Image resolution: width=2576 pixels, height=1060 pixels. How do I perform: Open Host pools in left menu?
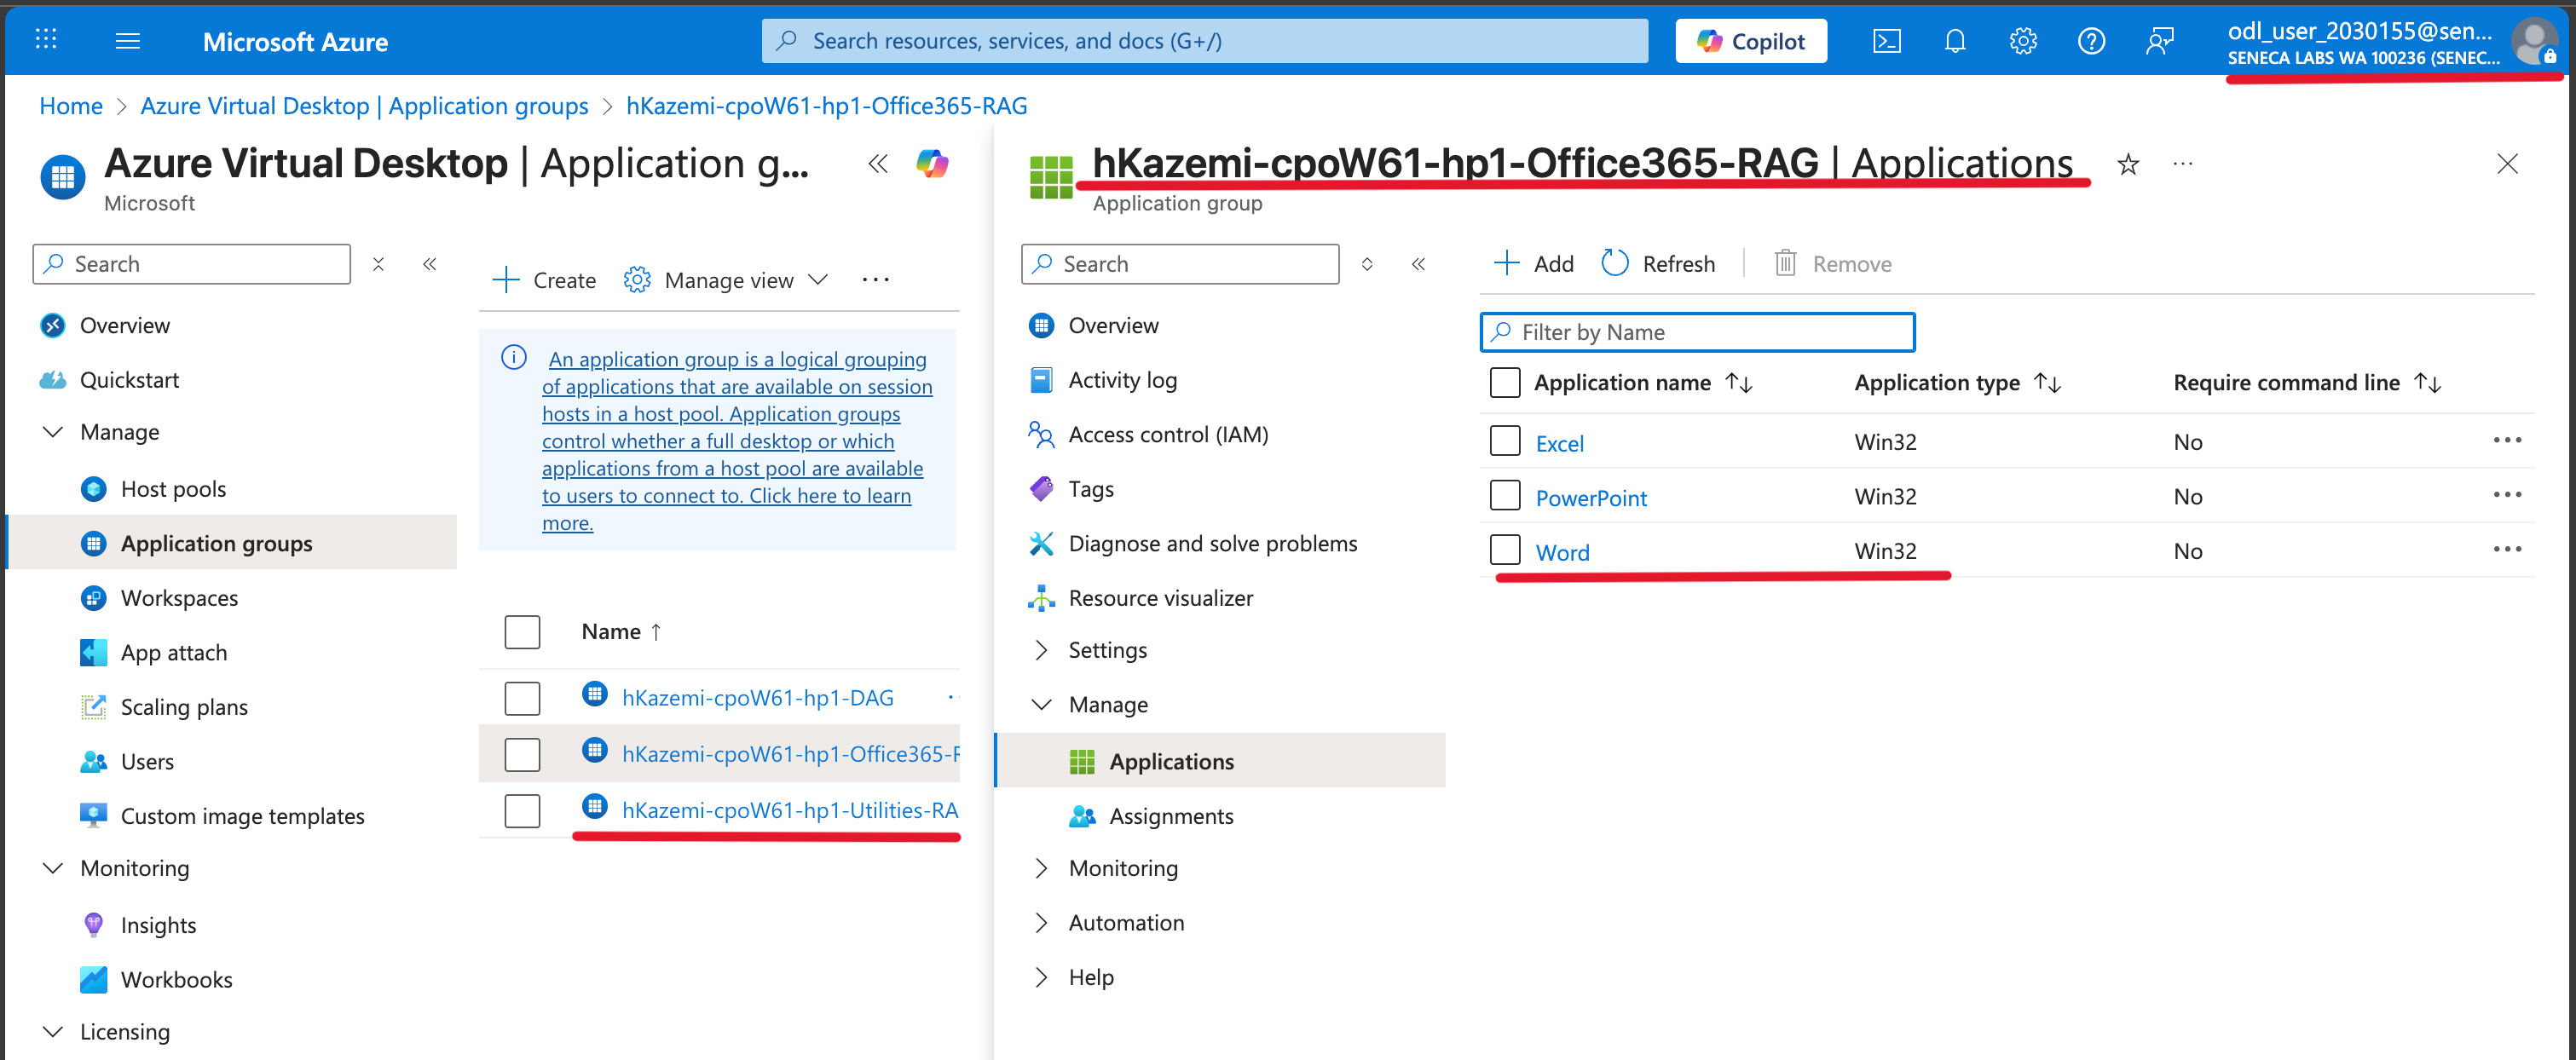pos(174,489)
